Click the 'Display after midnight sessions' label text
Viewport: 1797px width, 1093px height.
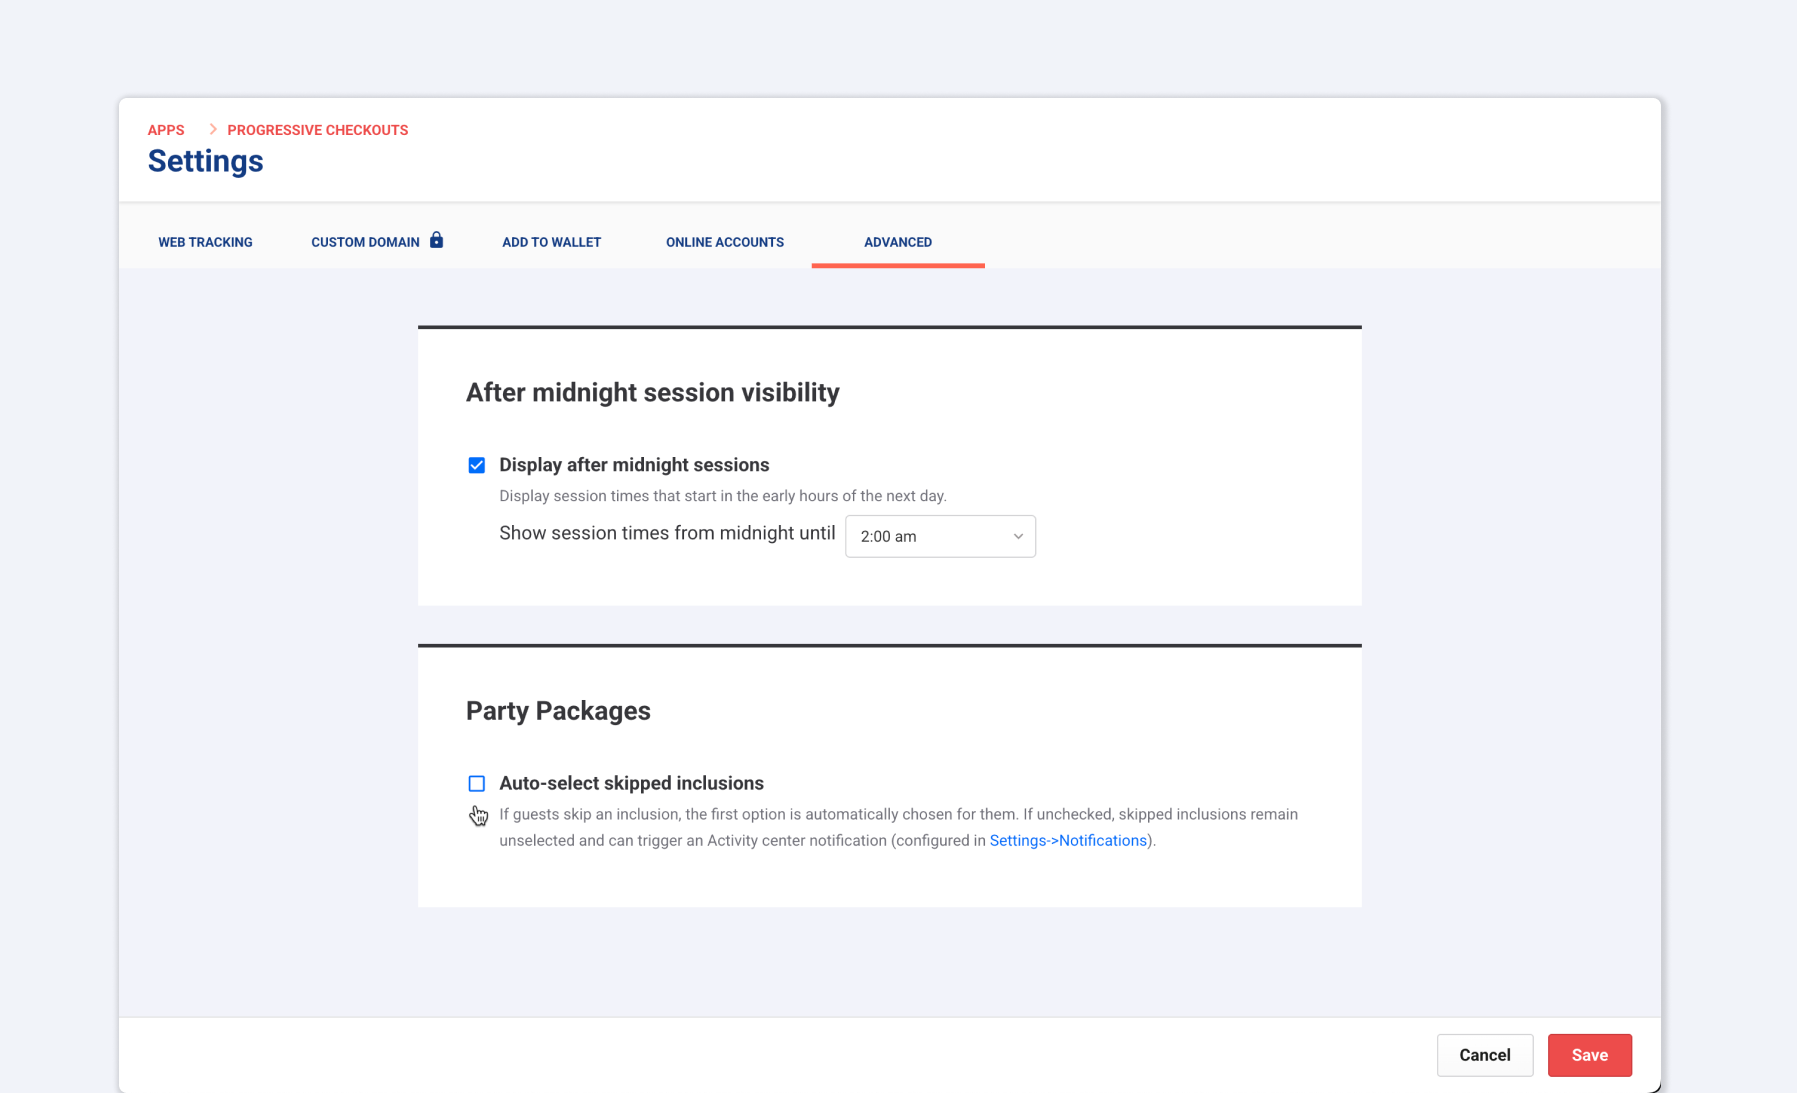tap(634, 465)
